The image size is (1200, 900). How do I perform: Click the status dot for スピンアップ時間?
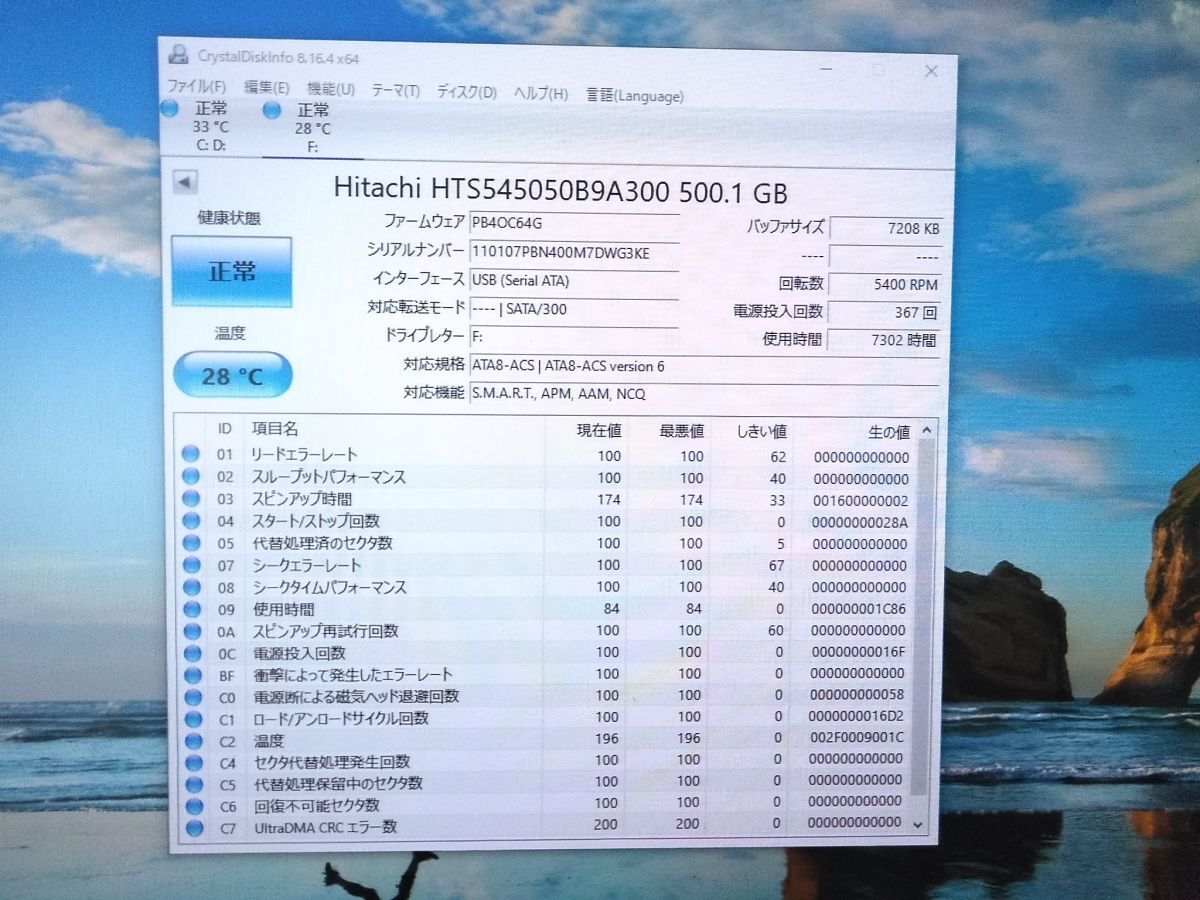tap(191, 499)
